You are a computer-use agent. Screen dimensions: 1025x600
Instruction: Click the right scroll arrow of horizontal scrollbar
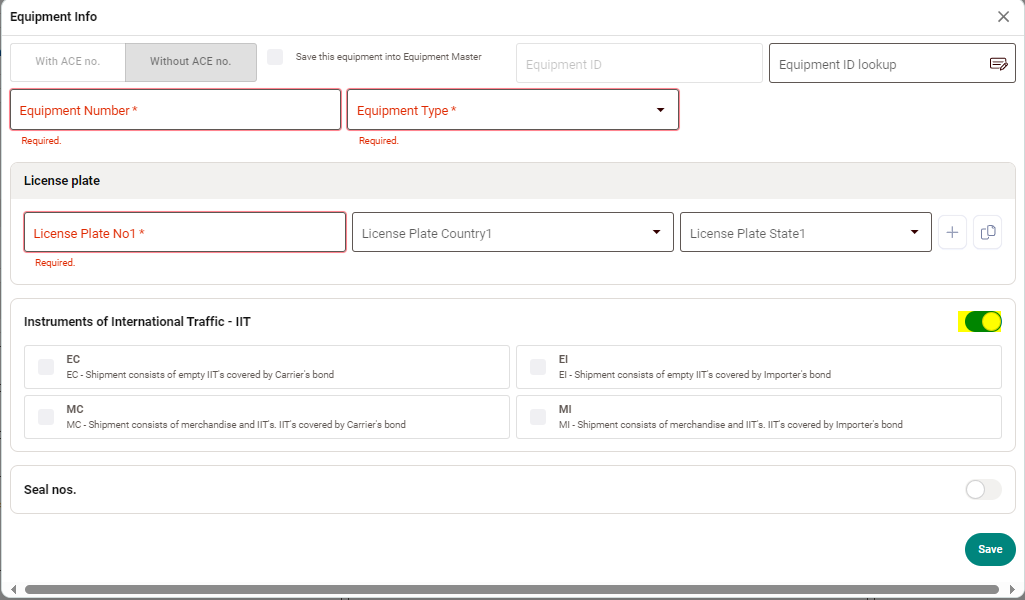click(x=1010, y=590)
